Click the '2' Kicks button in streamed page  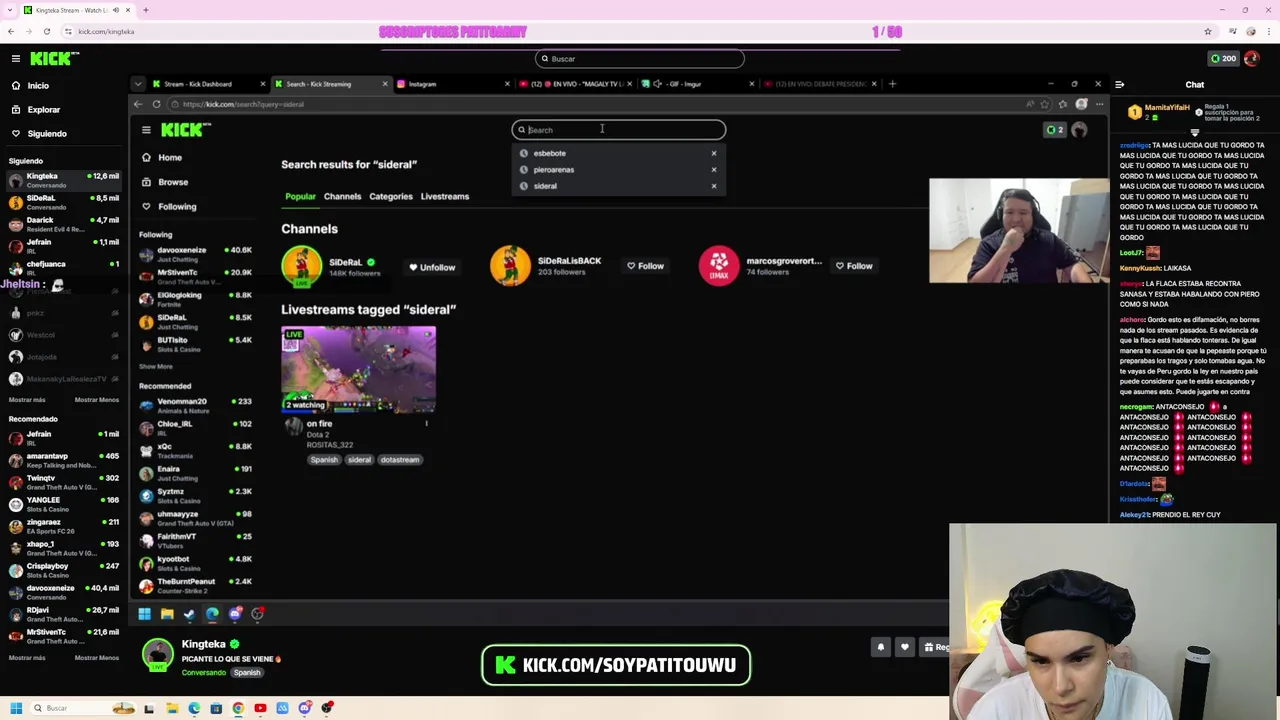tap(1055, 130)
